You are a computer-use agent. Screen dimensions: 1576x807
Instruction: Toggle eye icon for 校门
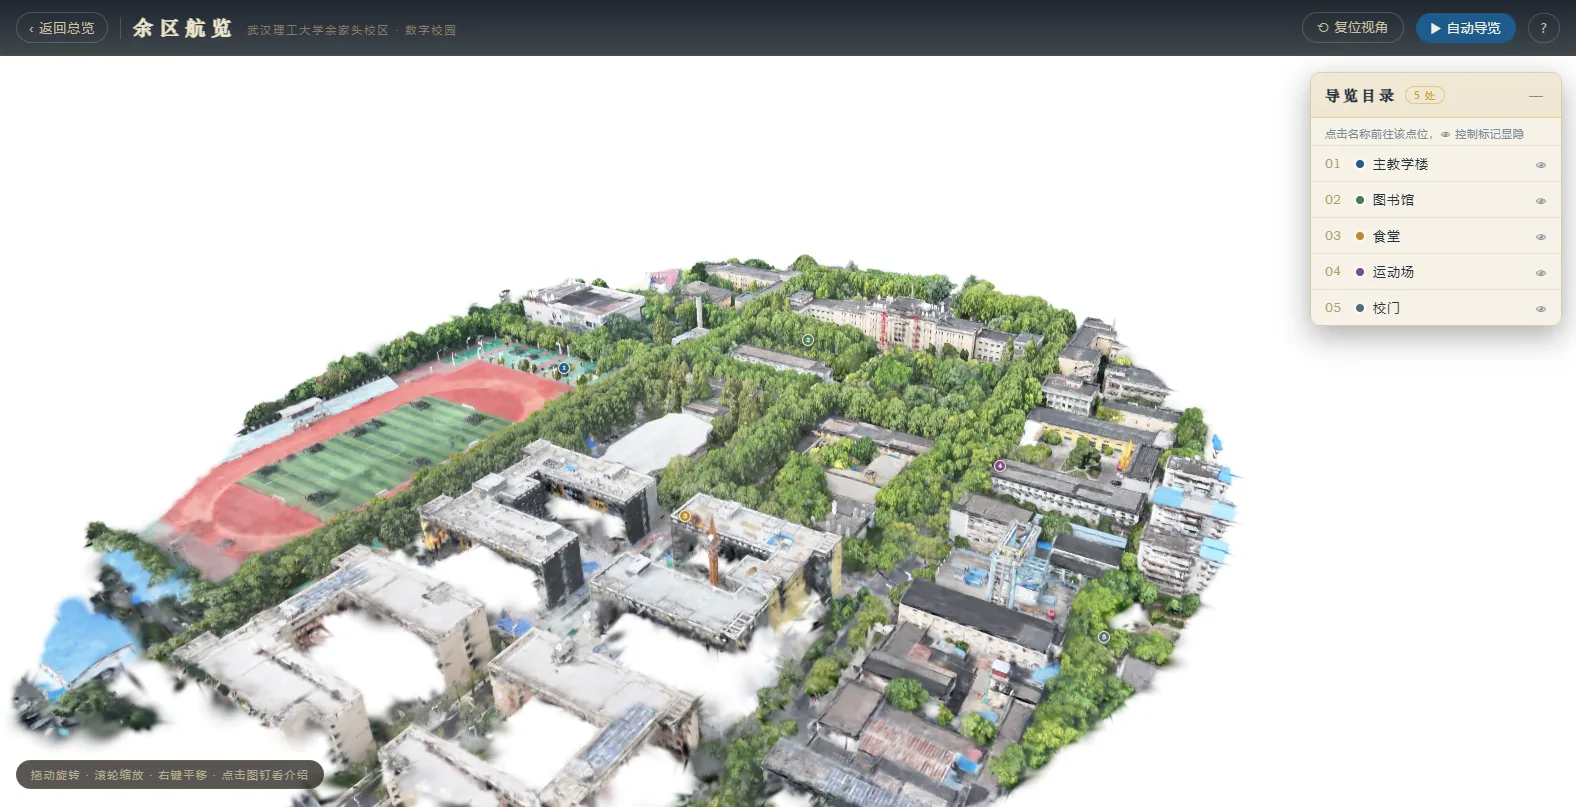(1540, 309)
